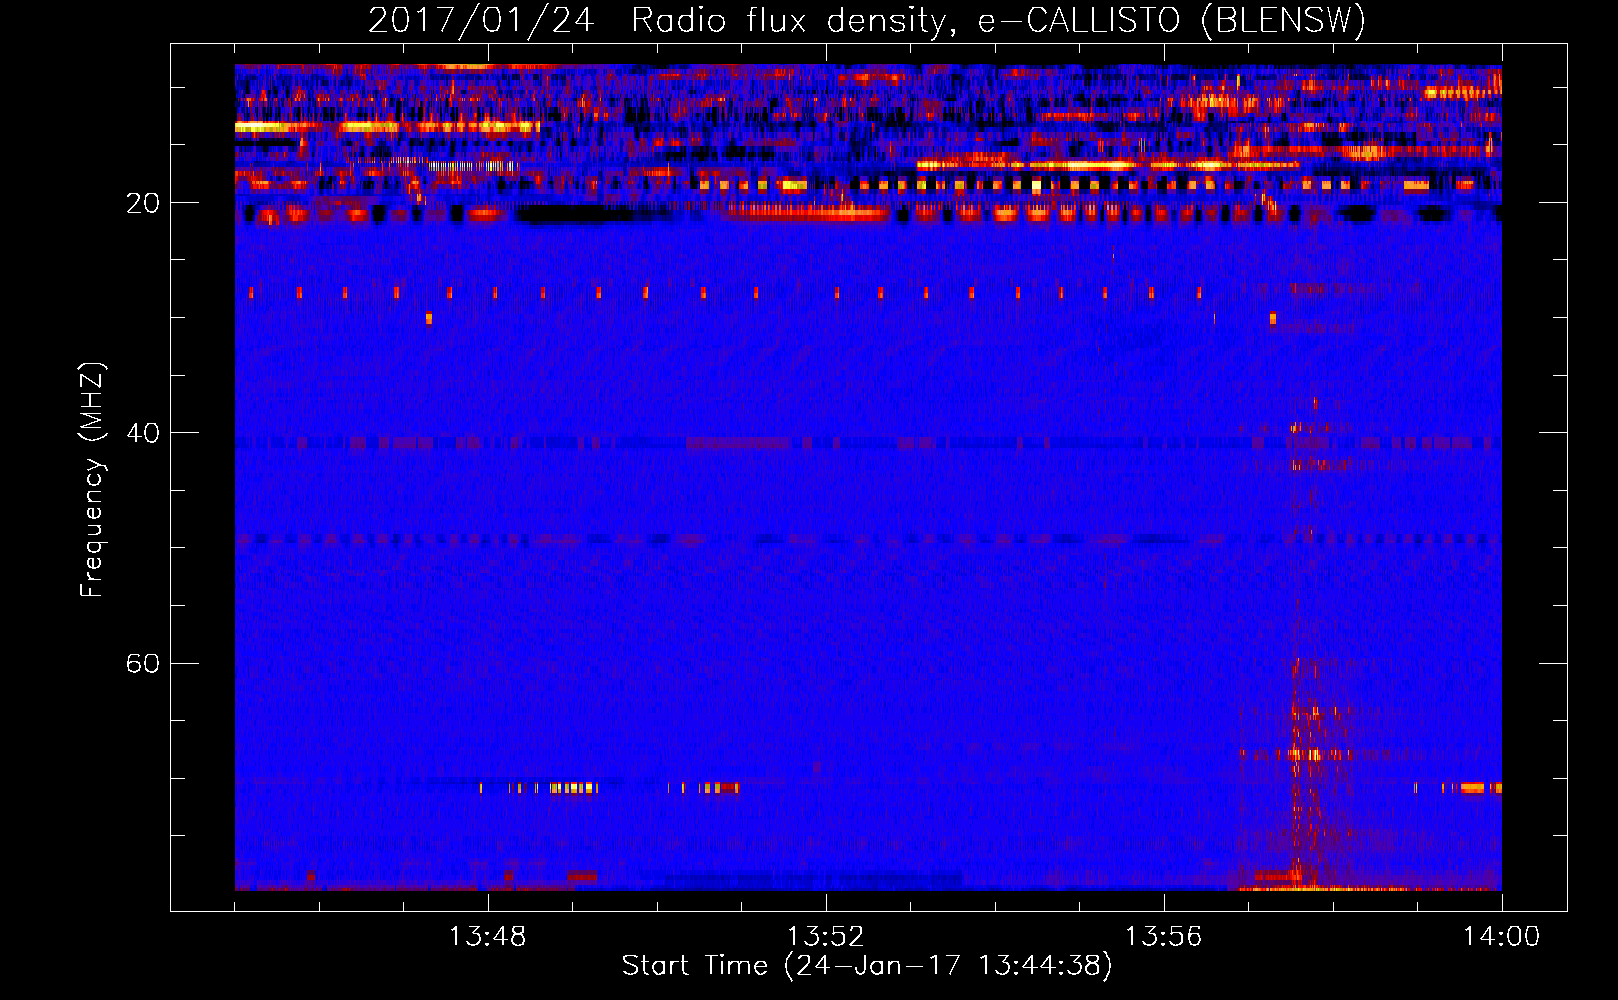Click the 60 frequency tick label

point(143,664)
